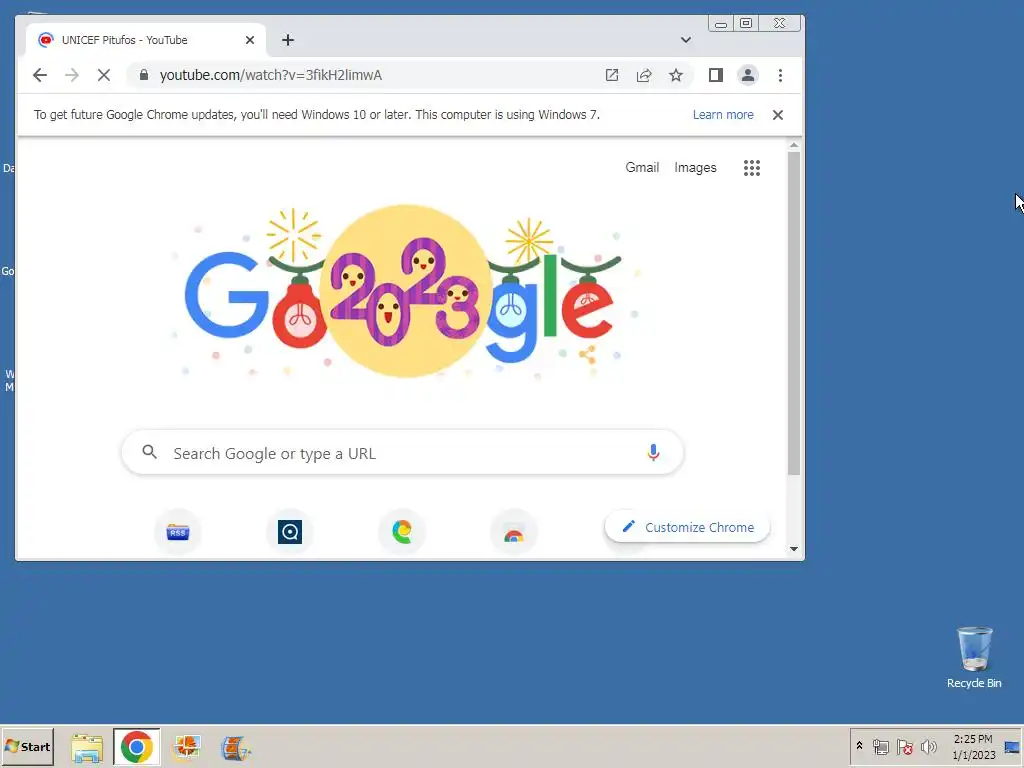1024x768 pixels.
Task: Open the Chrome profile avatar
Action: point(748,75)
